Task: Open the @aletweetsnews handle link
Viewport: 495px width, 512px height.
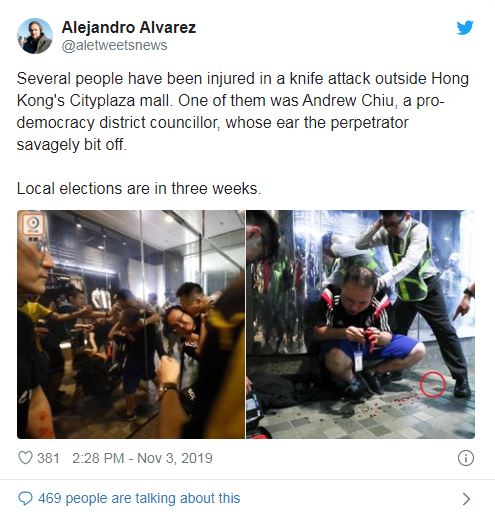Action: [x=114, y=45]
